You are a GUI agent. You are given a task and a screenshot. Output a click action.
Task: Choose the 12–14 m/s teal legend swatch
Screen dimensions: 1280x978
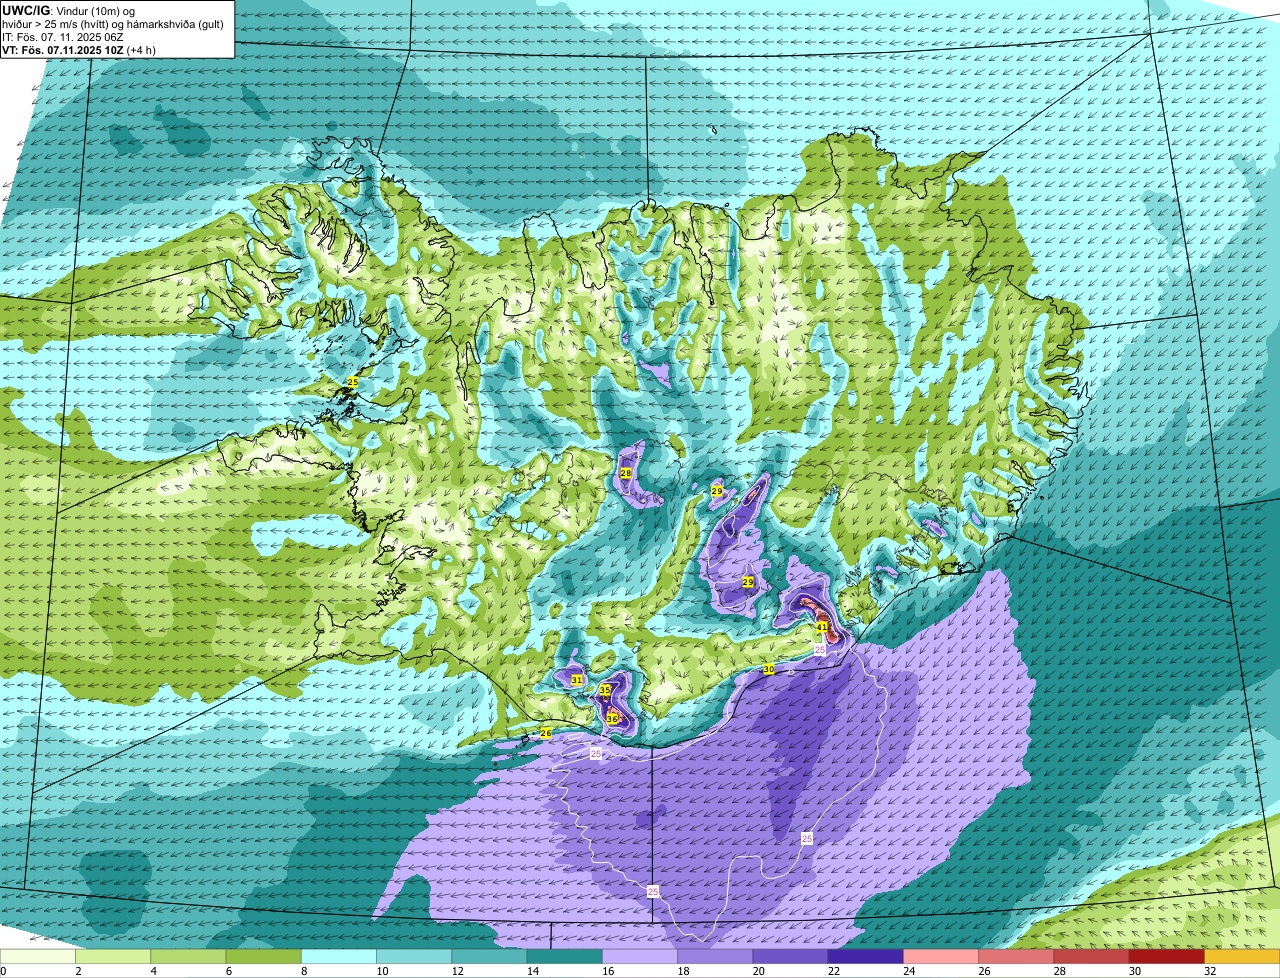click(489, 956)
